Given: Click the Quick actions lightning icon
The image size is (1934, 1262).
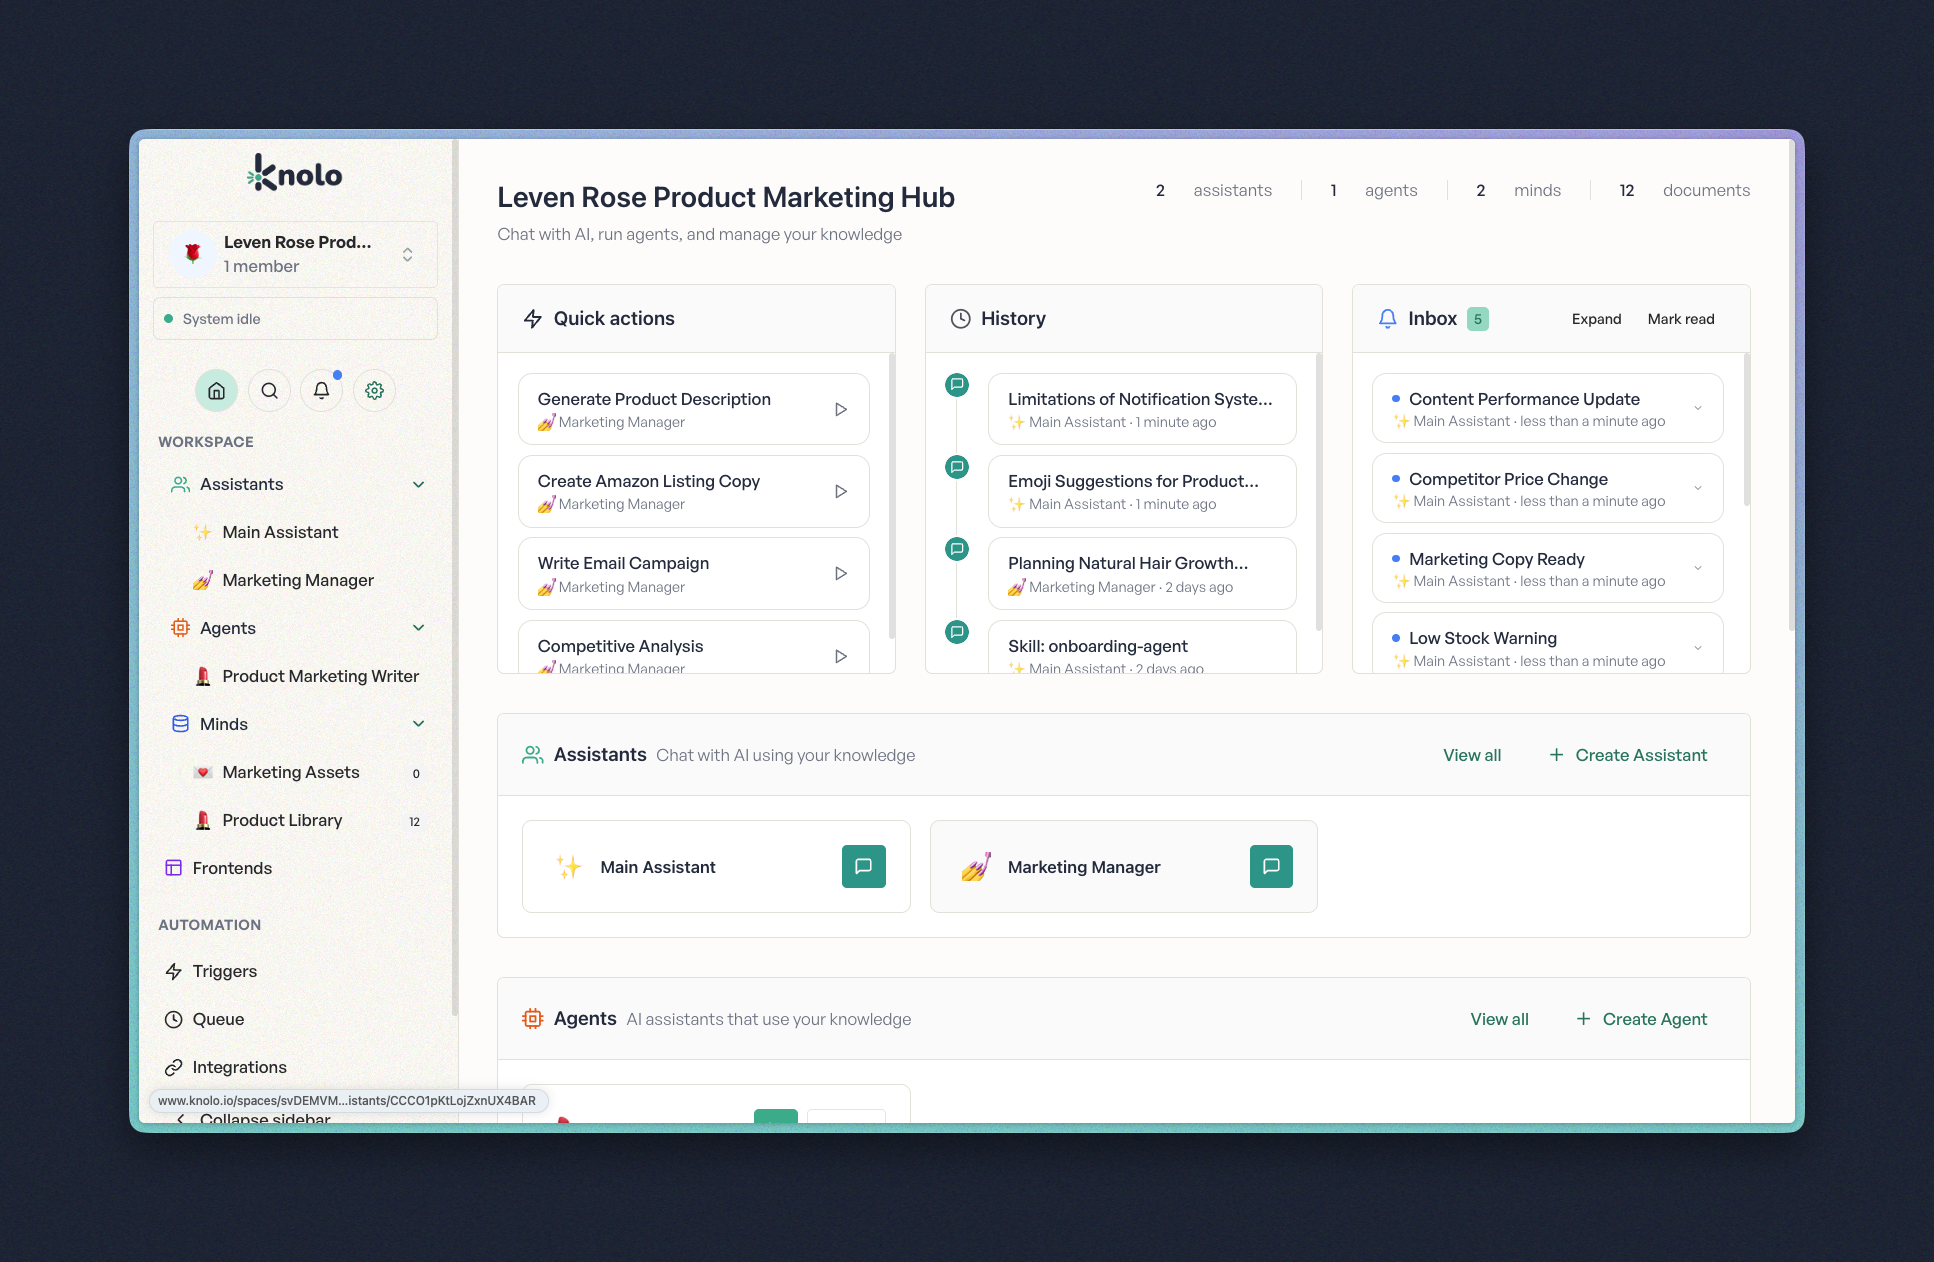Looking at the screenshot, I should 533,318.
